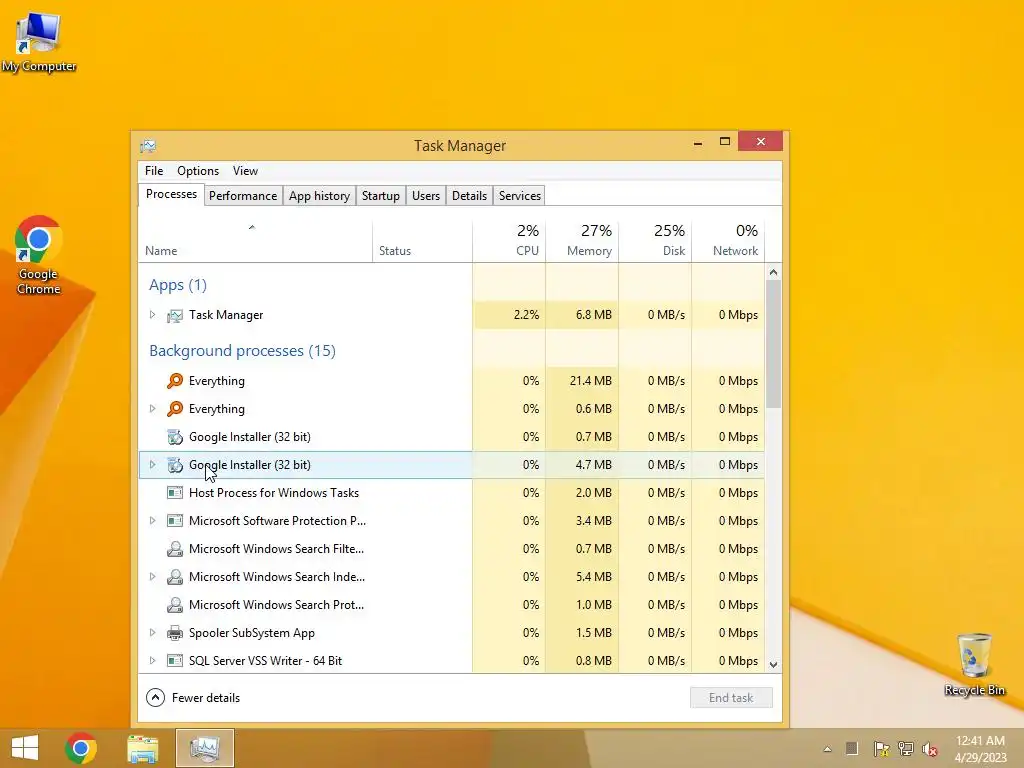Open the Windows Start button
Screen dimensions: 1024x768
pos(25,748)
